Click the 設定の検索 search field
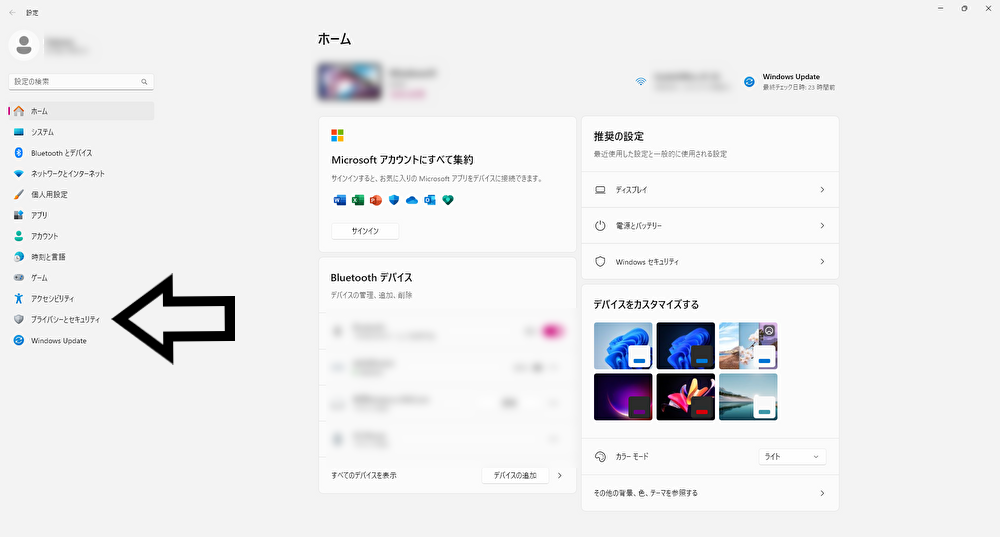 [x=81, y=82]
